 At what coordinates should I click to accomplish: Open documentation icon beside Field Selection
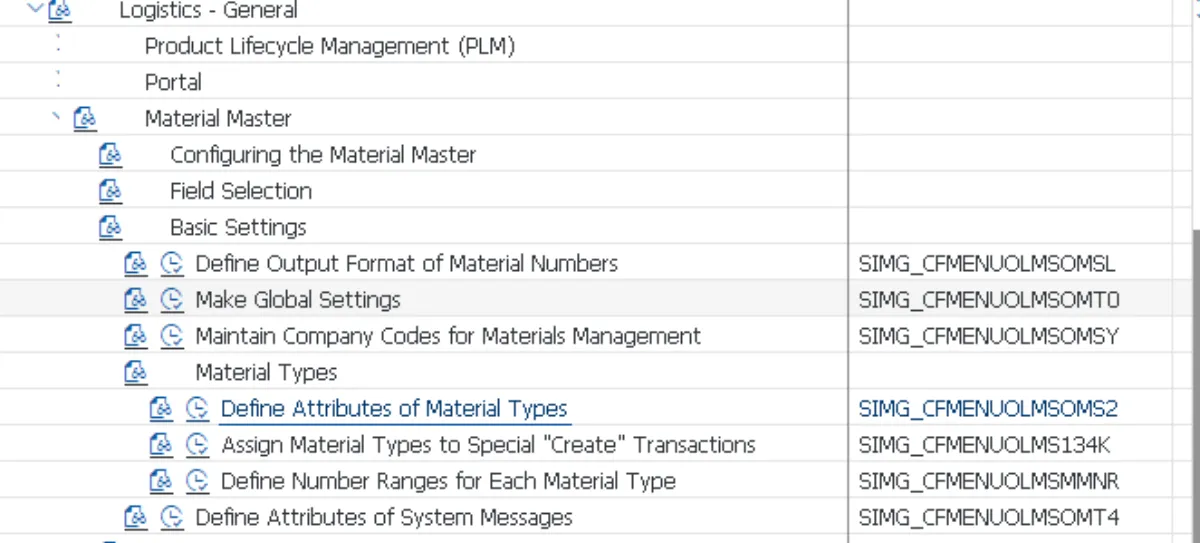(x=110, y=191)
